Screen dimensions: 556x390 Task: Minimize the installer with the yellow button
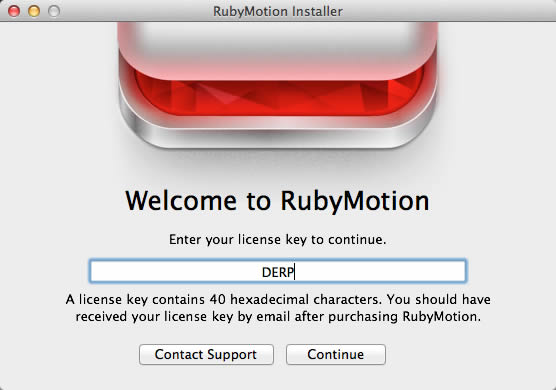tap(34, 11)
